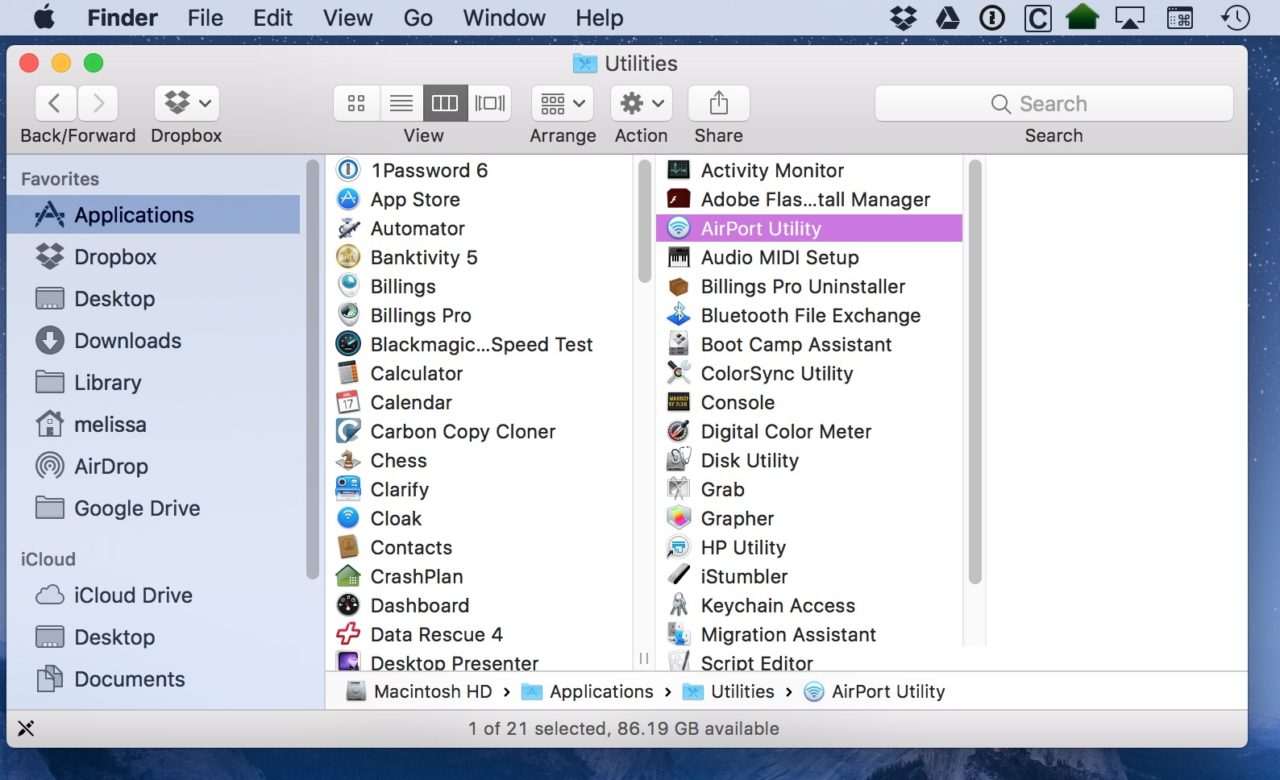Select Disk Utility in the third column

pyautogui.click(x=749, y=460)
